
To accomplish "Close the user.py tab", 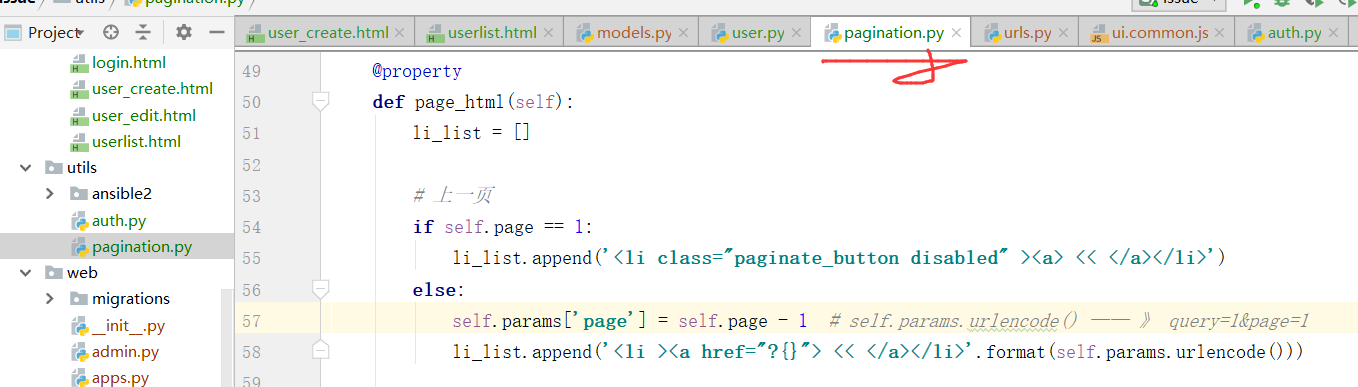I will (797, 33).
